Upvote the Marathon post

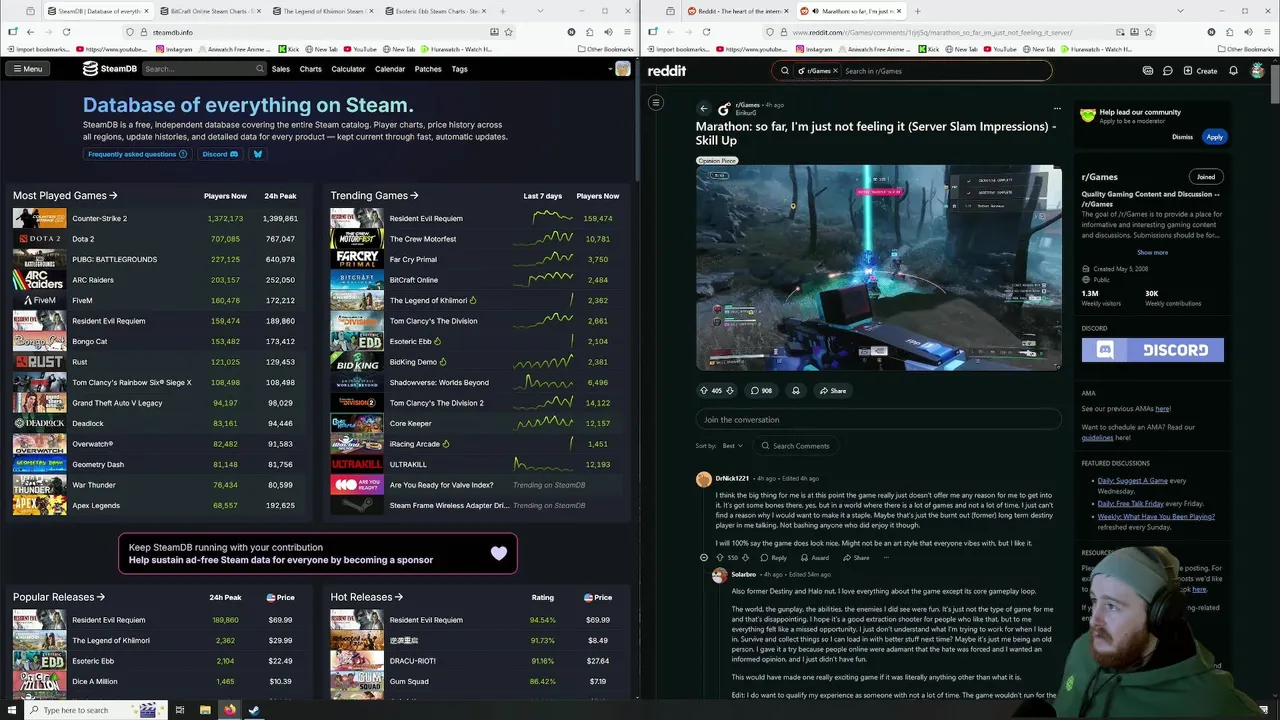tap(704, 391)
